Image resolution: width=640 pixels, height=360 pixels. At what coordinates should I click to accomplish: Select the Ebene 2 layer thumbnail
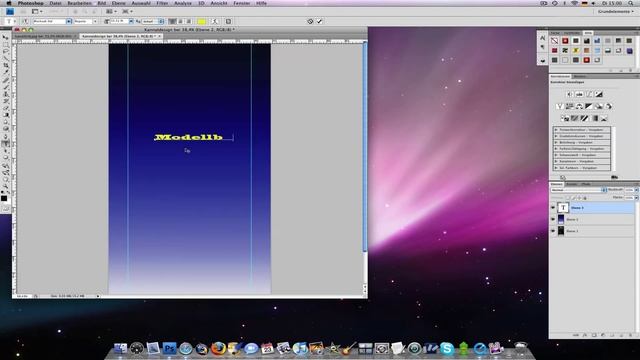point(561,219)
